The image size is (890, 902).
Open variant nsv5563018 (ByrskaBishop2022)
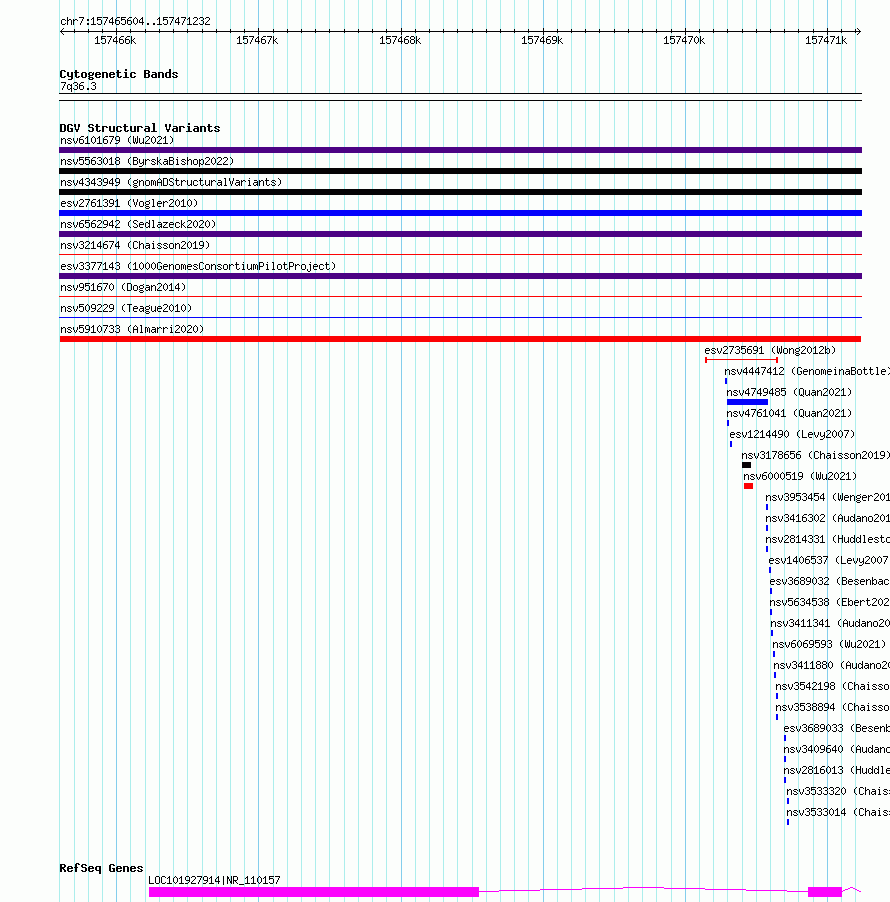pos(147,161)
